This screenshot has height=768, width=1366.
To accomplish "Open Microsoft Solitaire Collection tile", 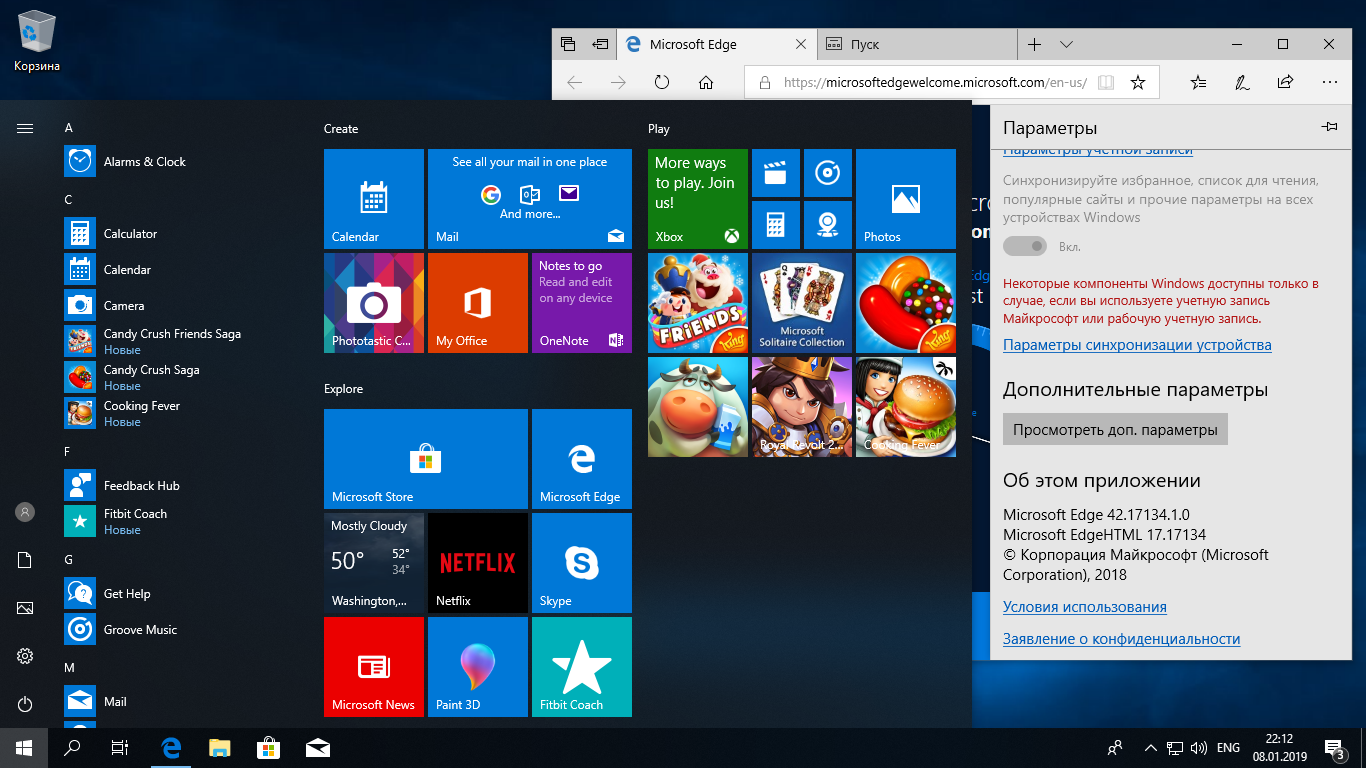I will pos(802,303).
